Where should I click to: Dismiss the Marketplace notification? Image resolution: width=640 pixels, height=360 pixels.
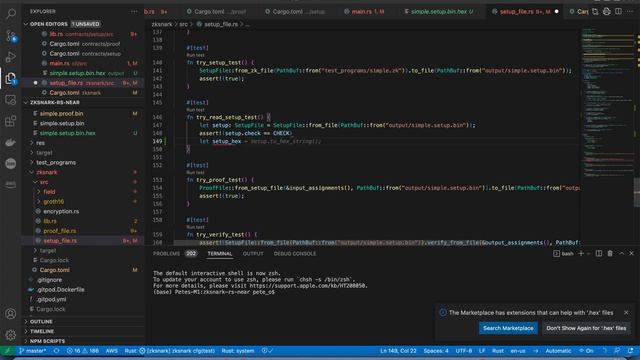click(626, 312)
